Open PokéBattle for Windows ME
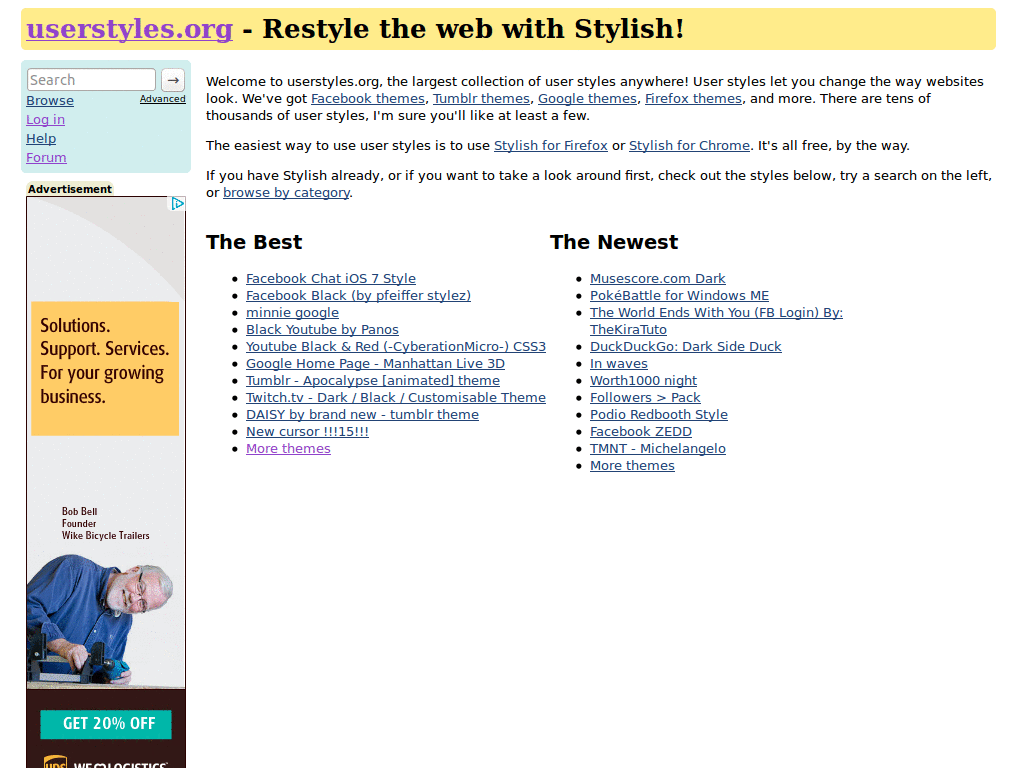 (x=679, y=296)
